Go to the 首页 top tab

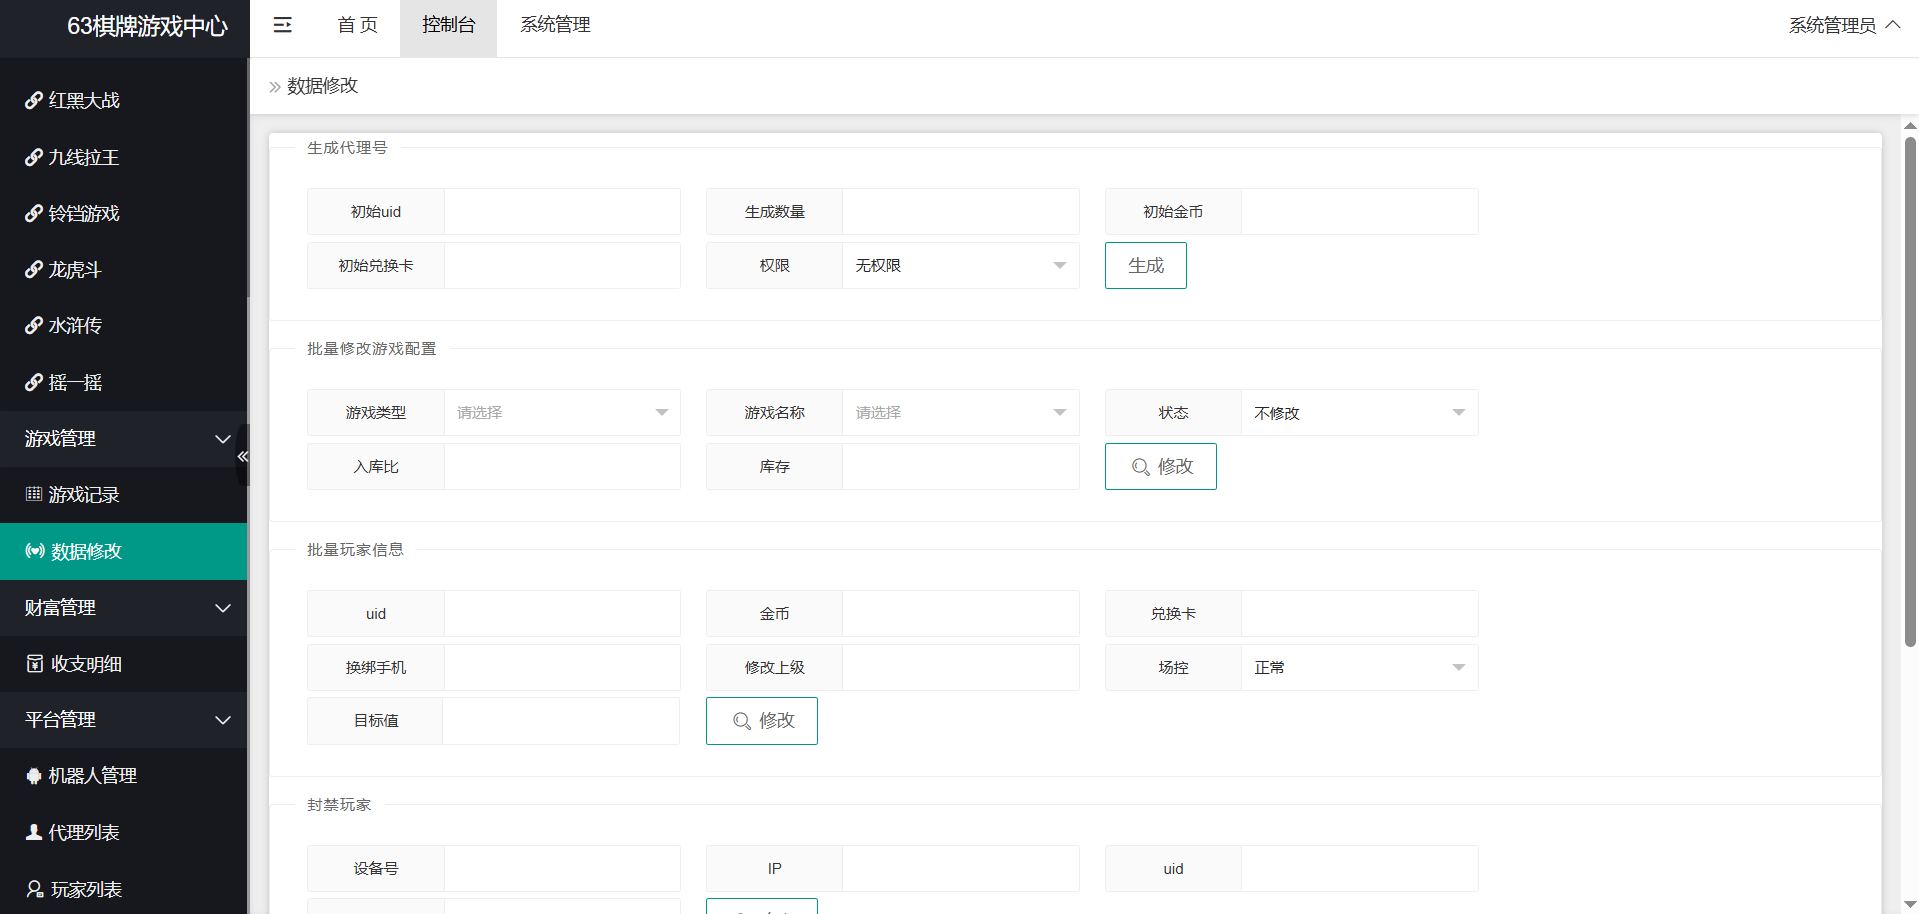(357, 25)
